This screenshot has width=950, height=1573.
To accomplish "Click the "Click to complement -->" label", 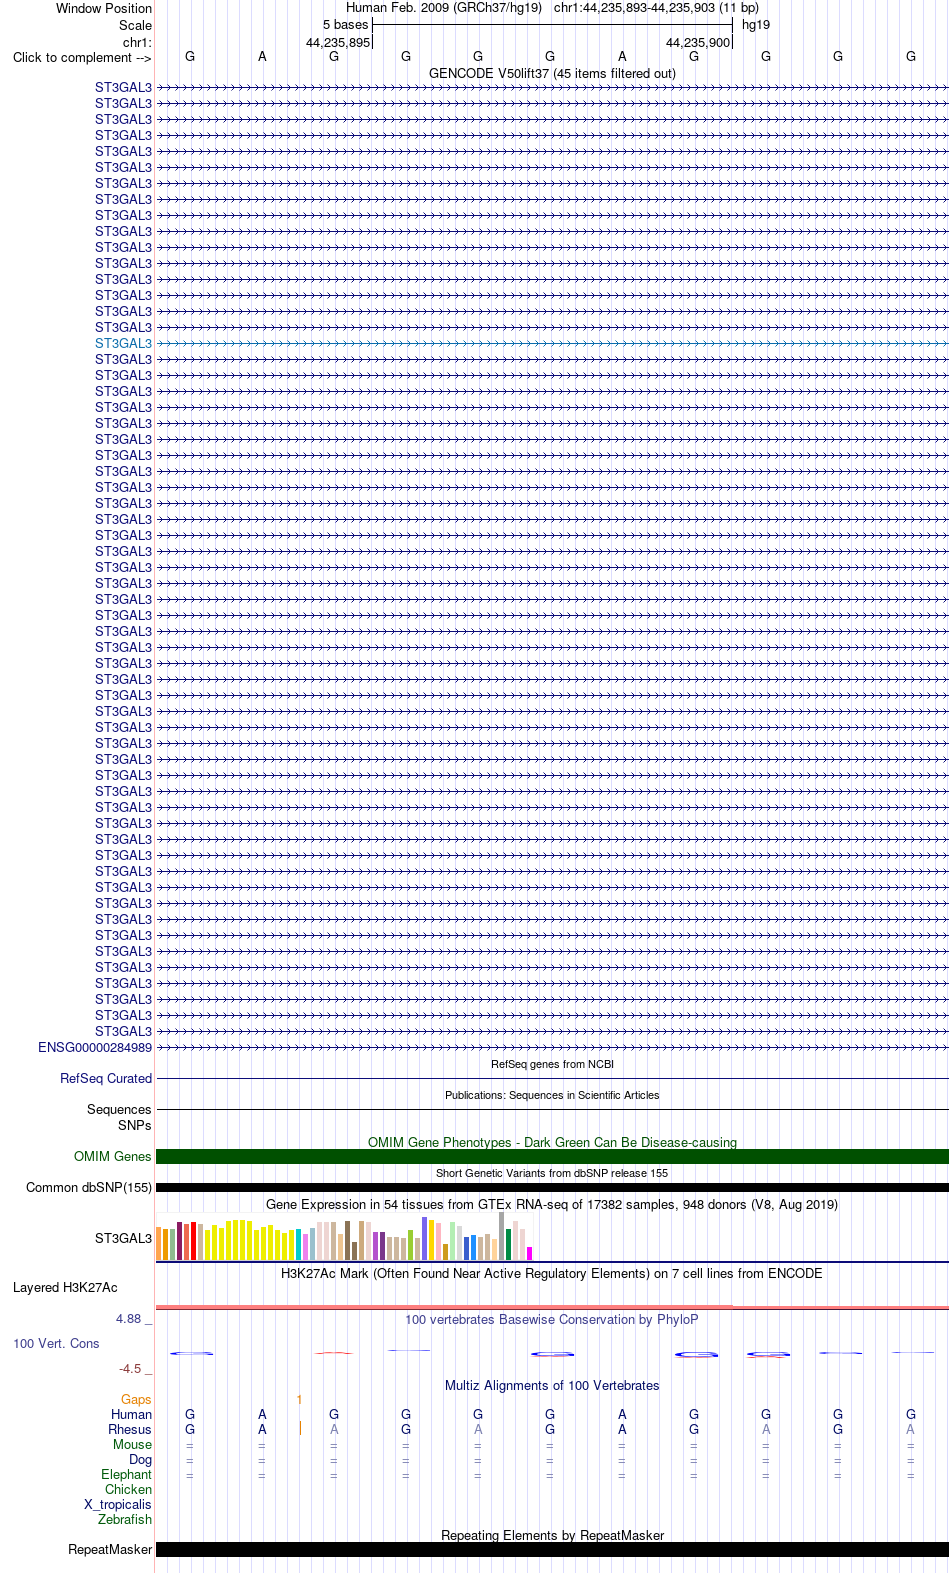I will pos(82,57).
